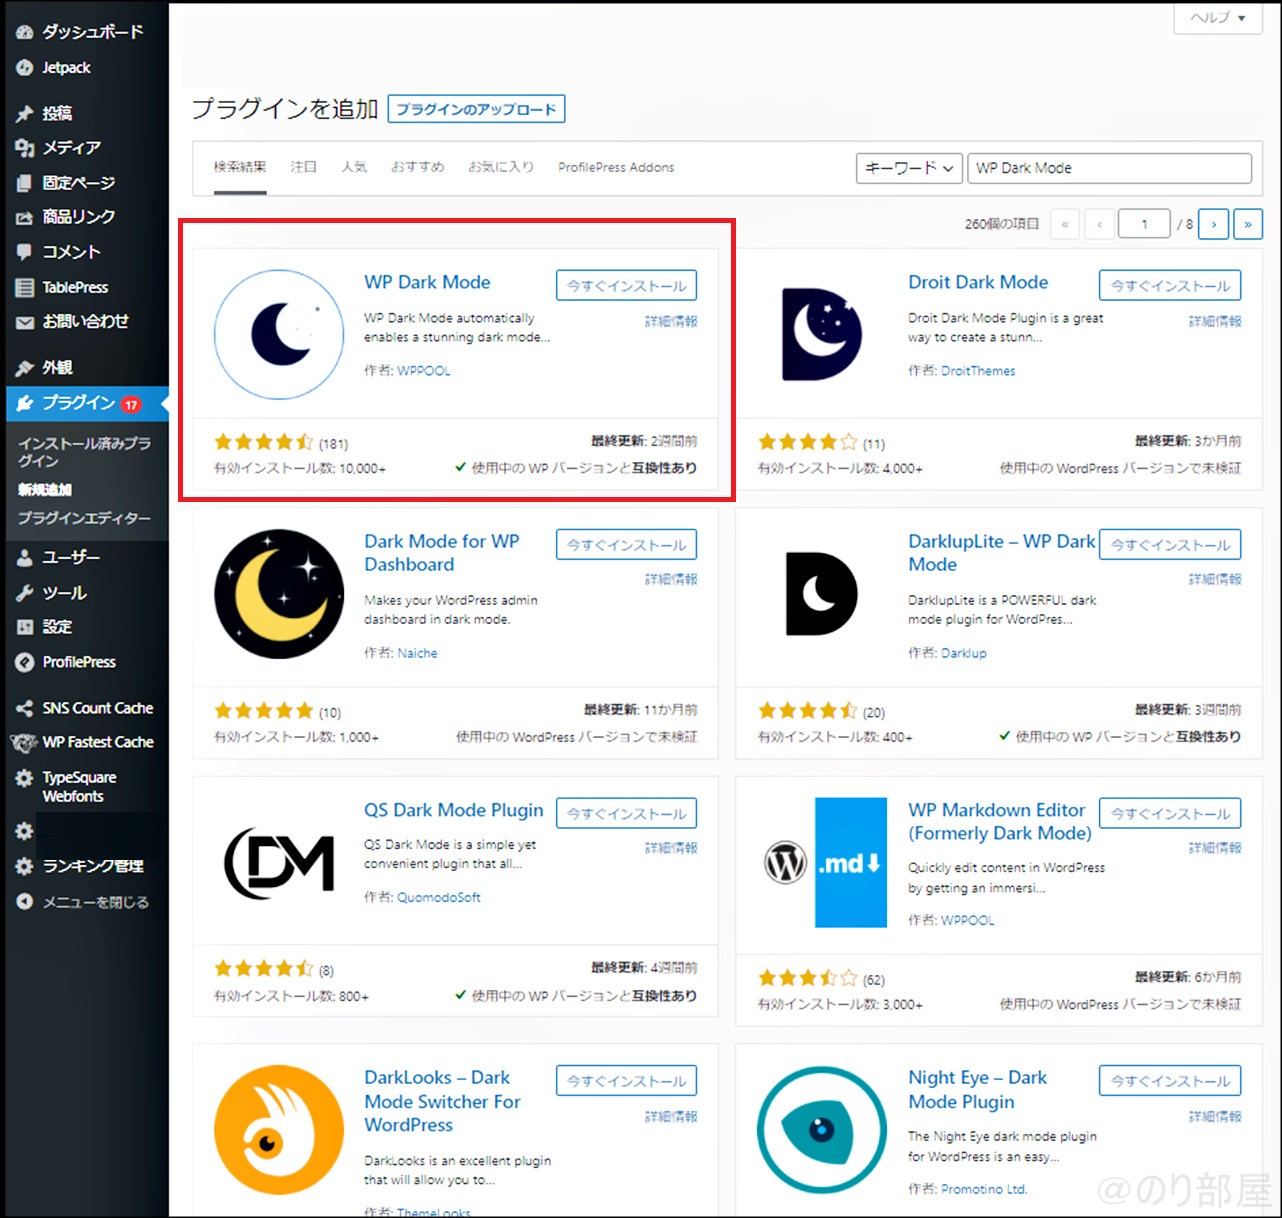
Task: Install DarklupLite – WP Dark Mode
Action: click(x=1170, y=544)
